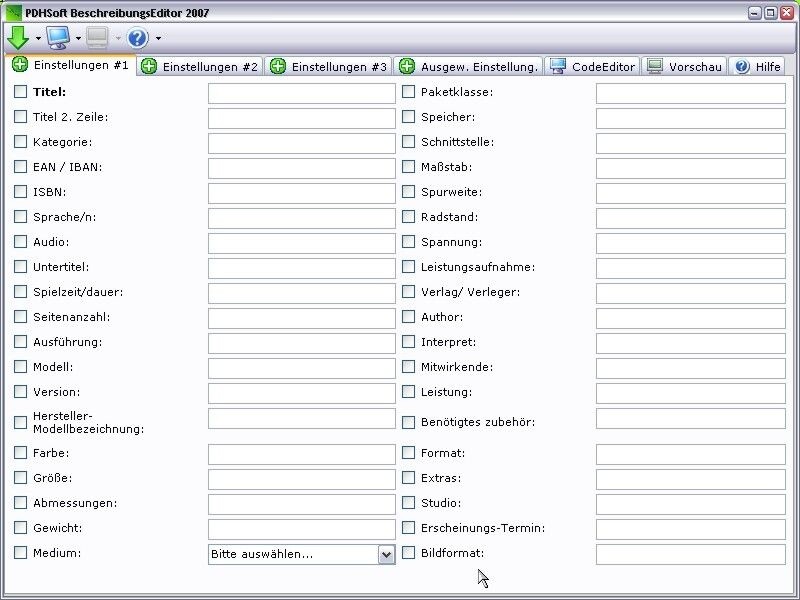Click the question mark help icon
Screen dimensions: 800x600
(x=137, y=37)
